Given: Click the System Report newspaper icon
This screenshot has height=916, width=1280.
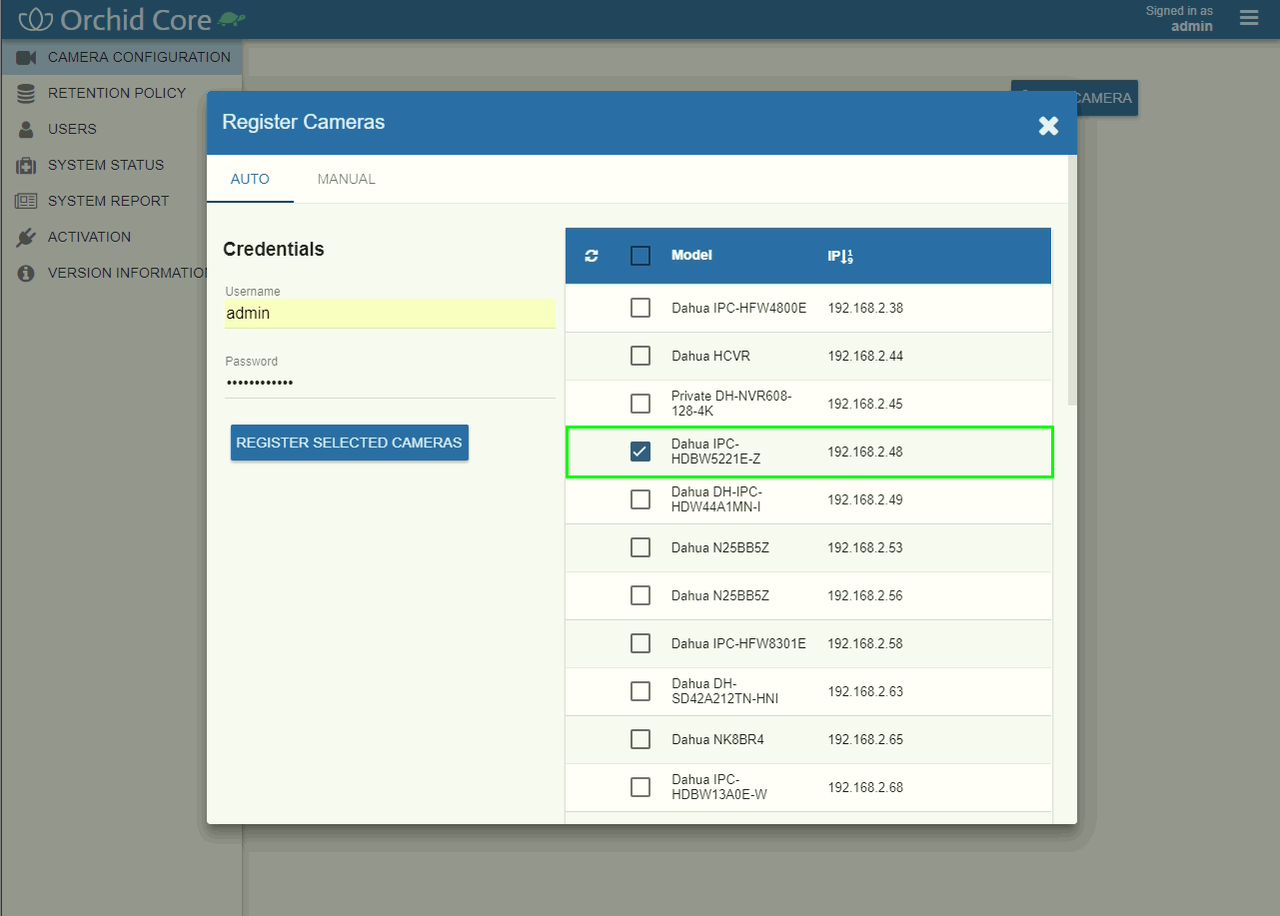Looking at the screenshot, I should pos(26,201).
